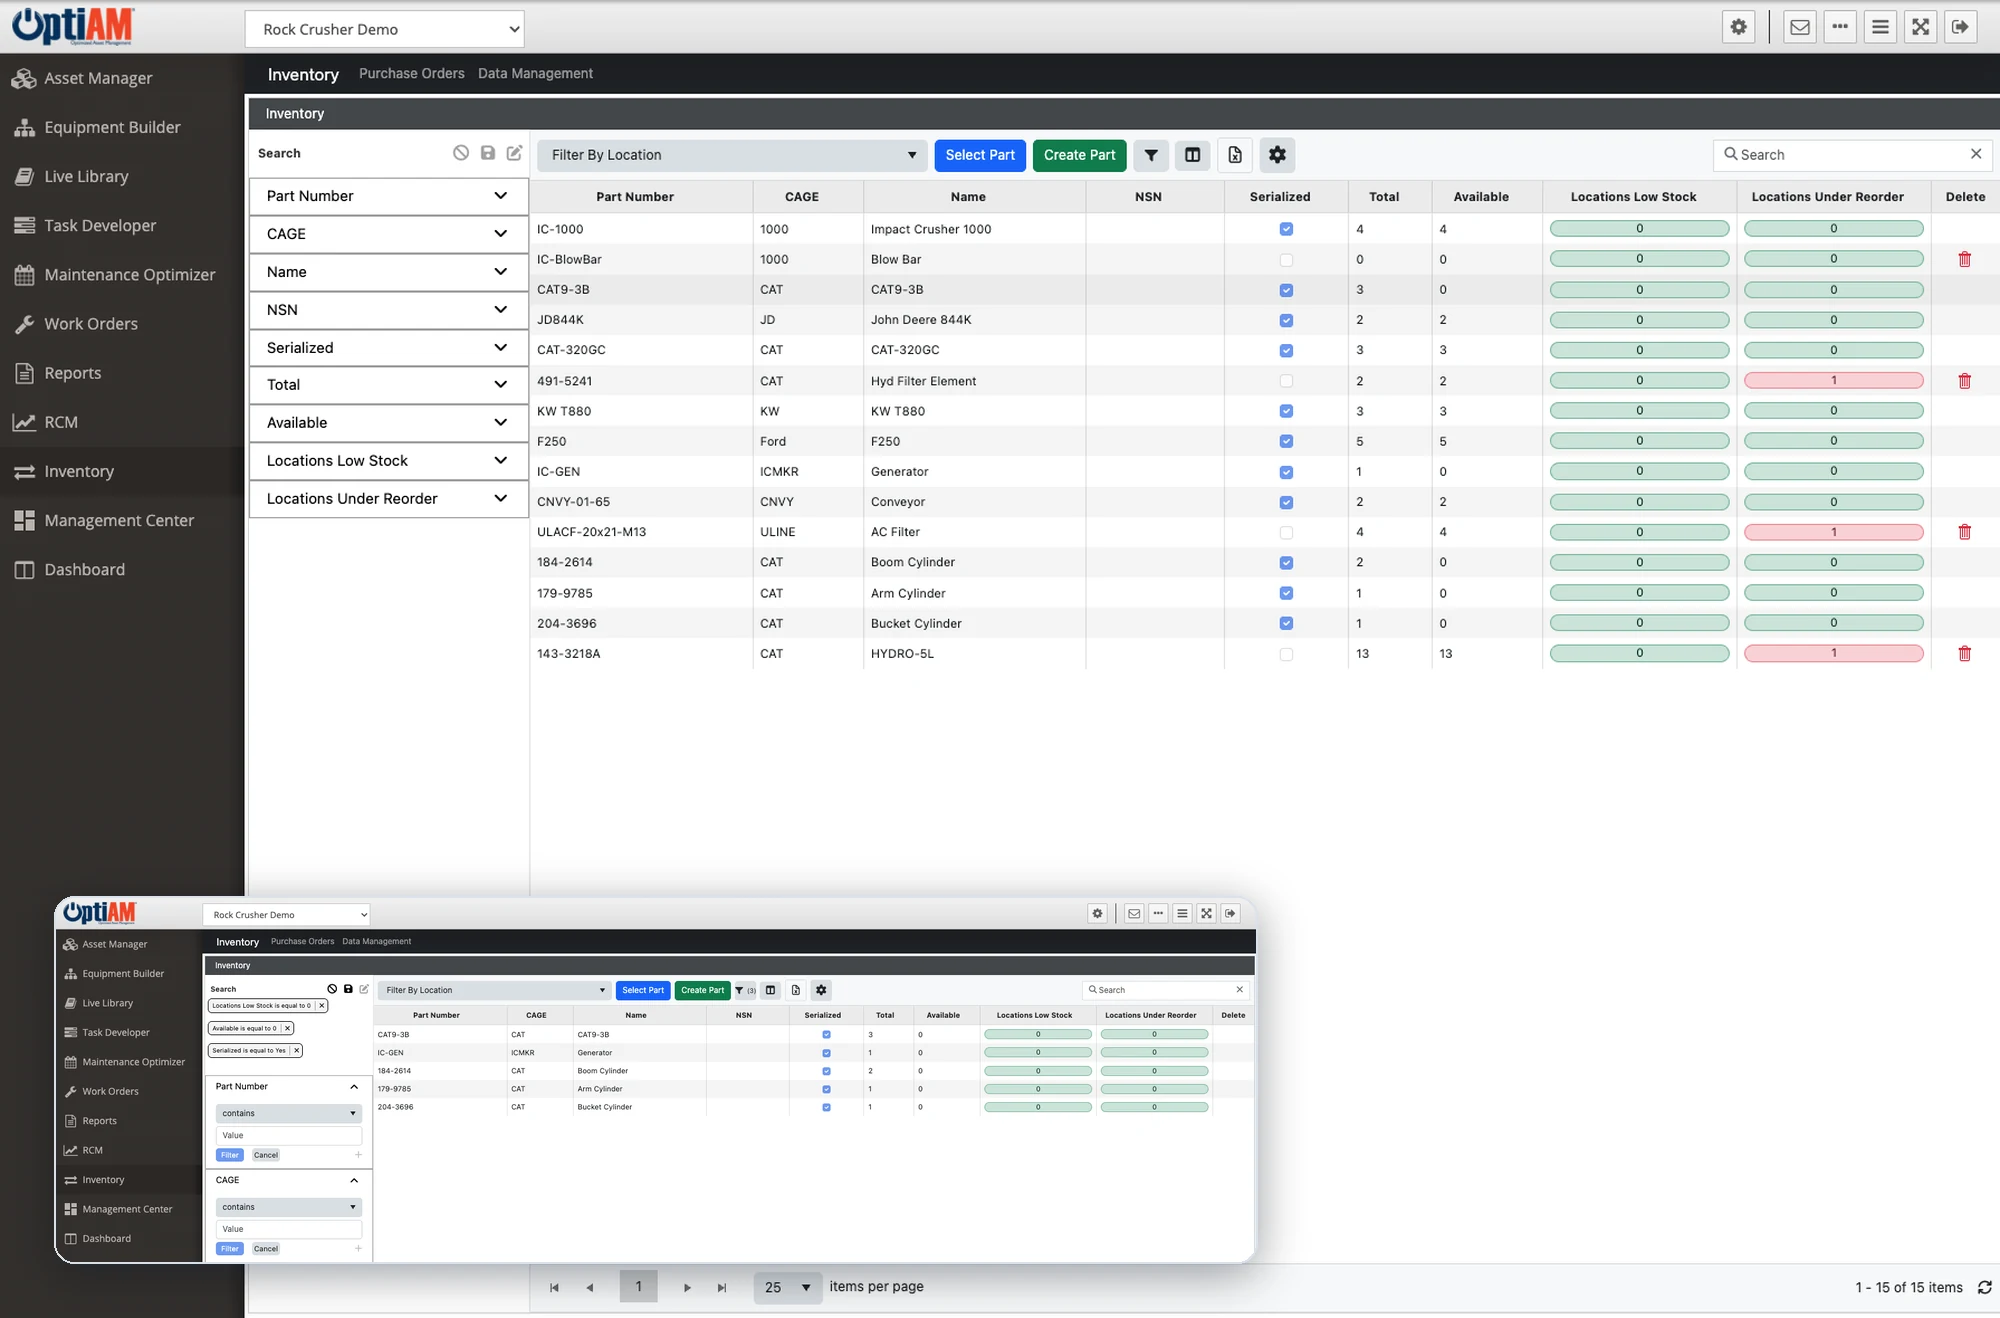Delete the 491-5241 row with trash icon

click(x=1964, y=381)
